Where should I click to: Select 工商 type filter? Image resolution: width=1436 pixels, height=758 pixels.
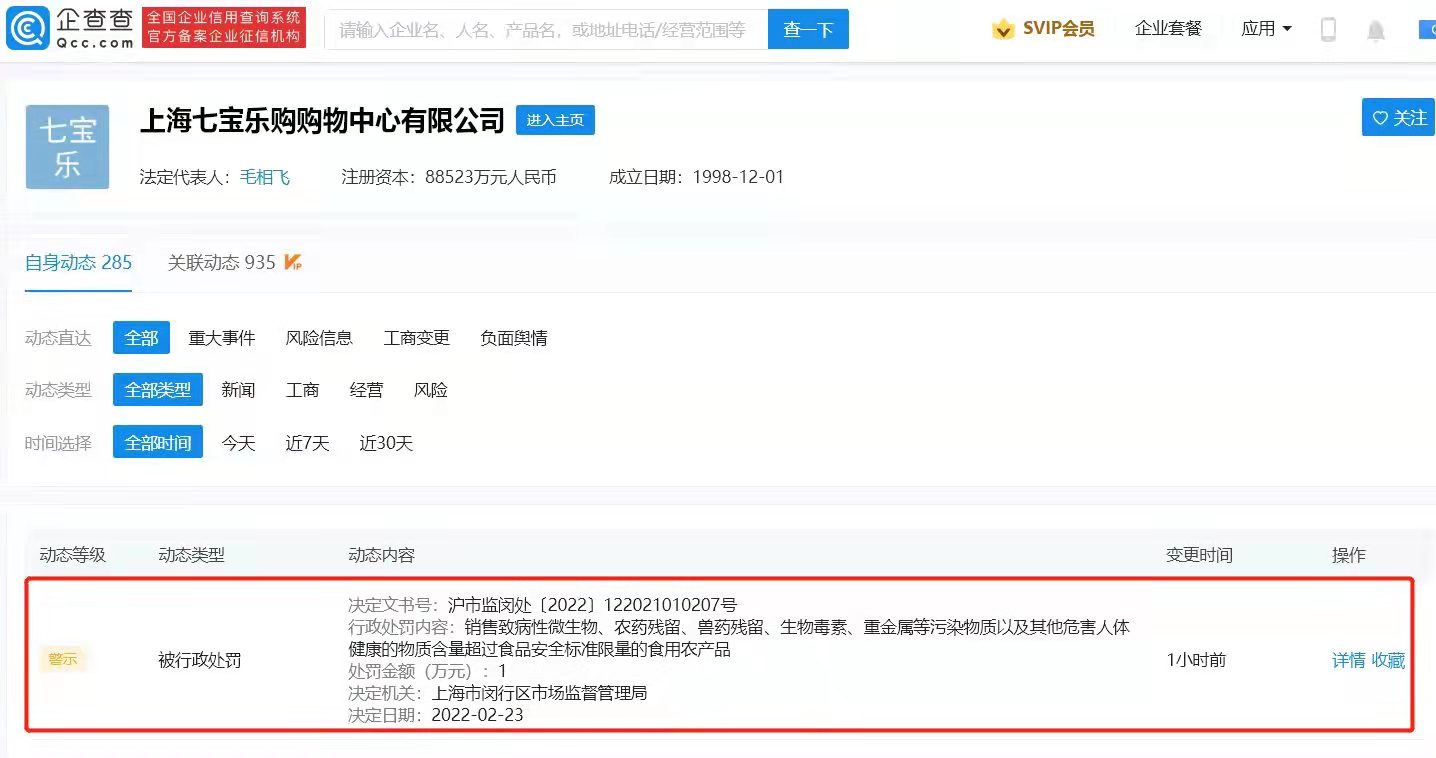click(302, 390)
